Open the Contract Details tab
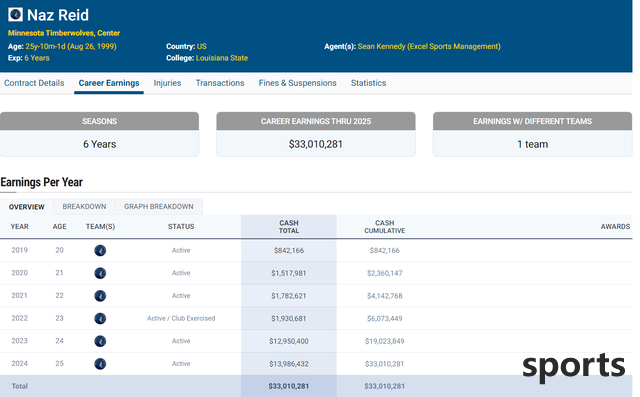Viewport: 640px width, 397px height. pos(34,83)
